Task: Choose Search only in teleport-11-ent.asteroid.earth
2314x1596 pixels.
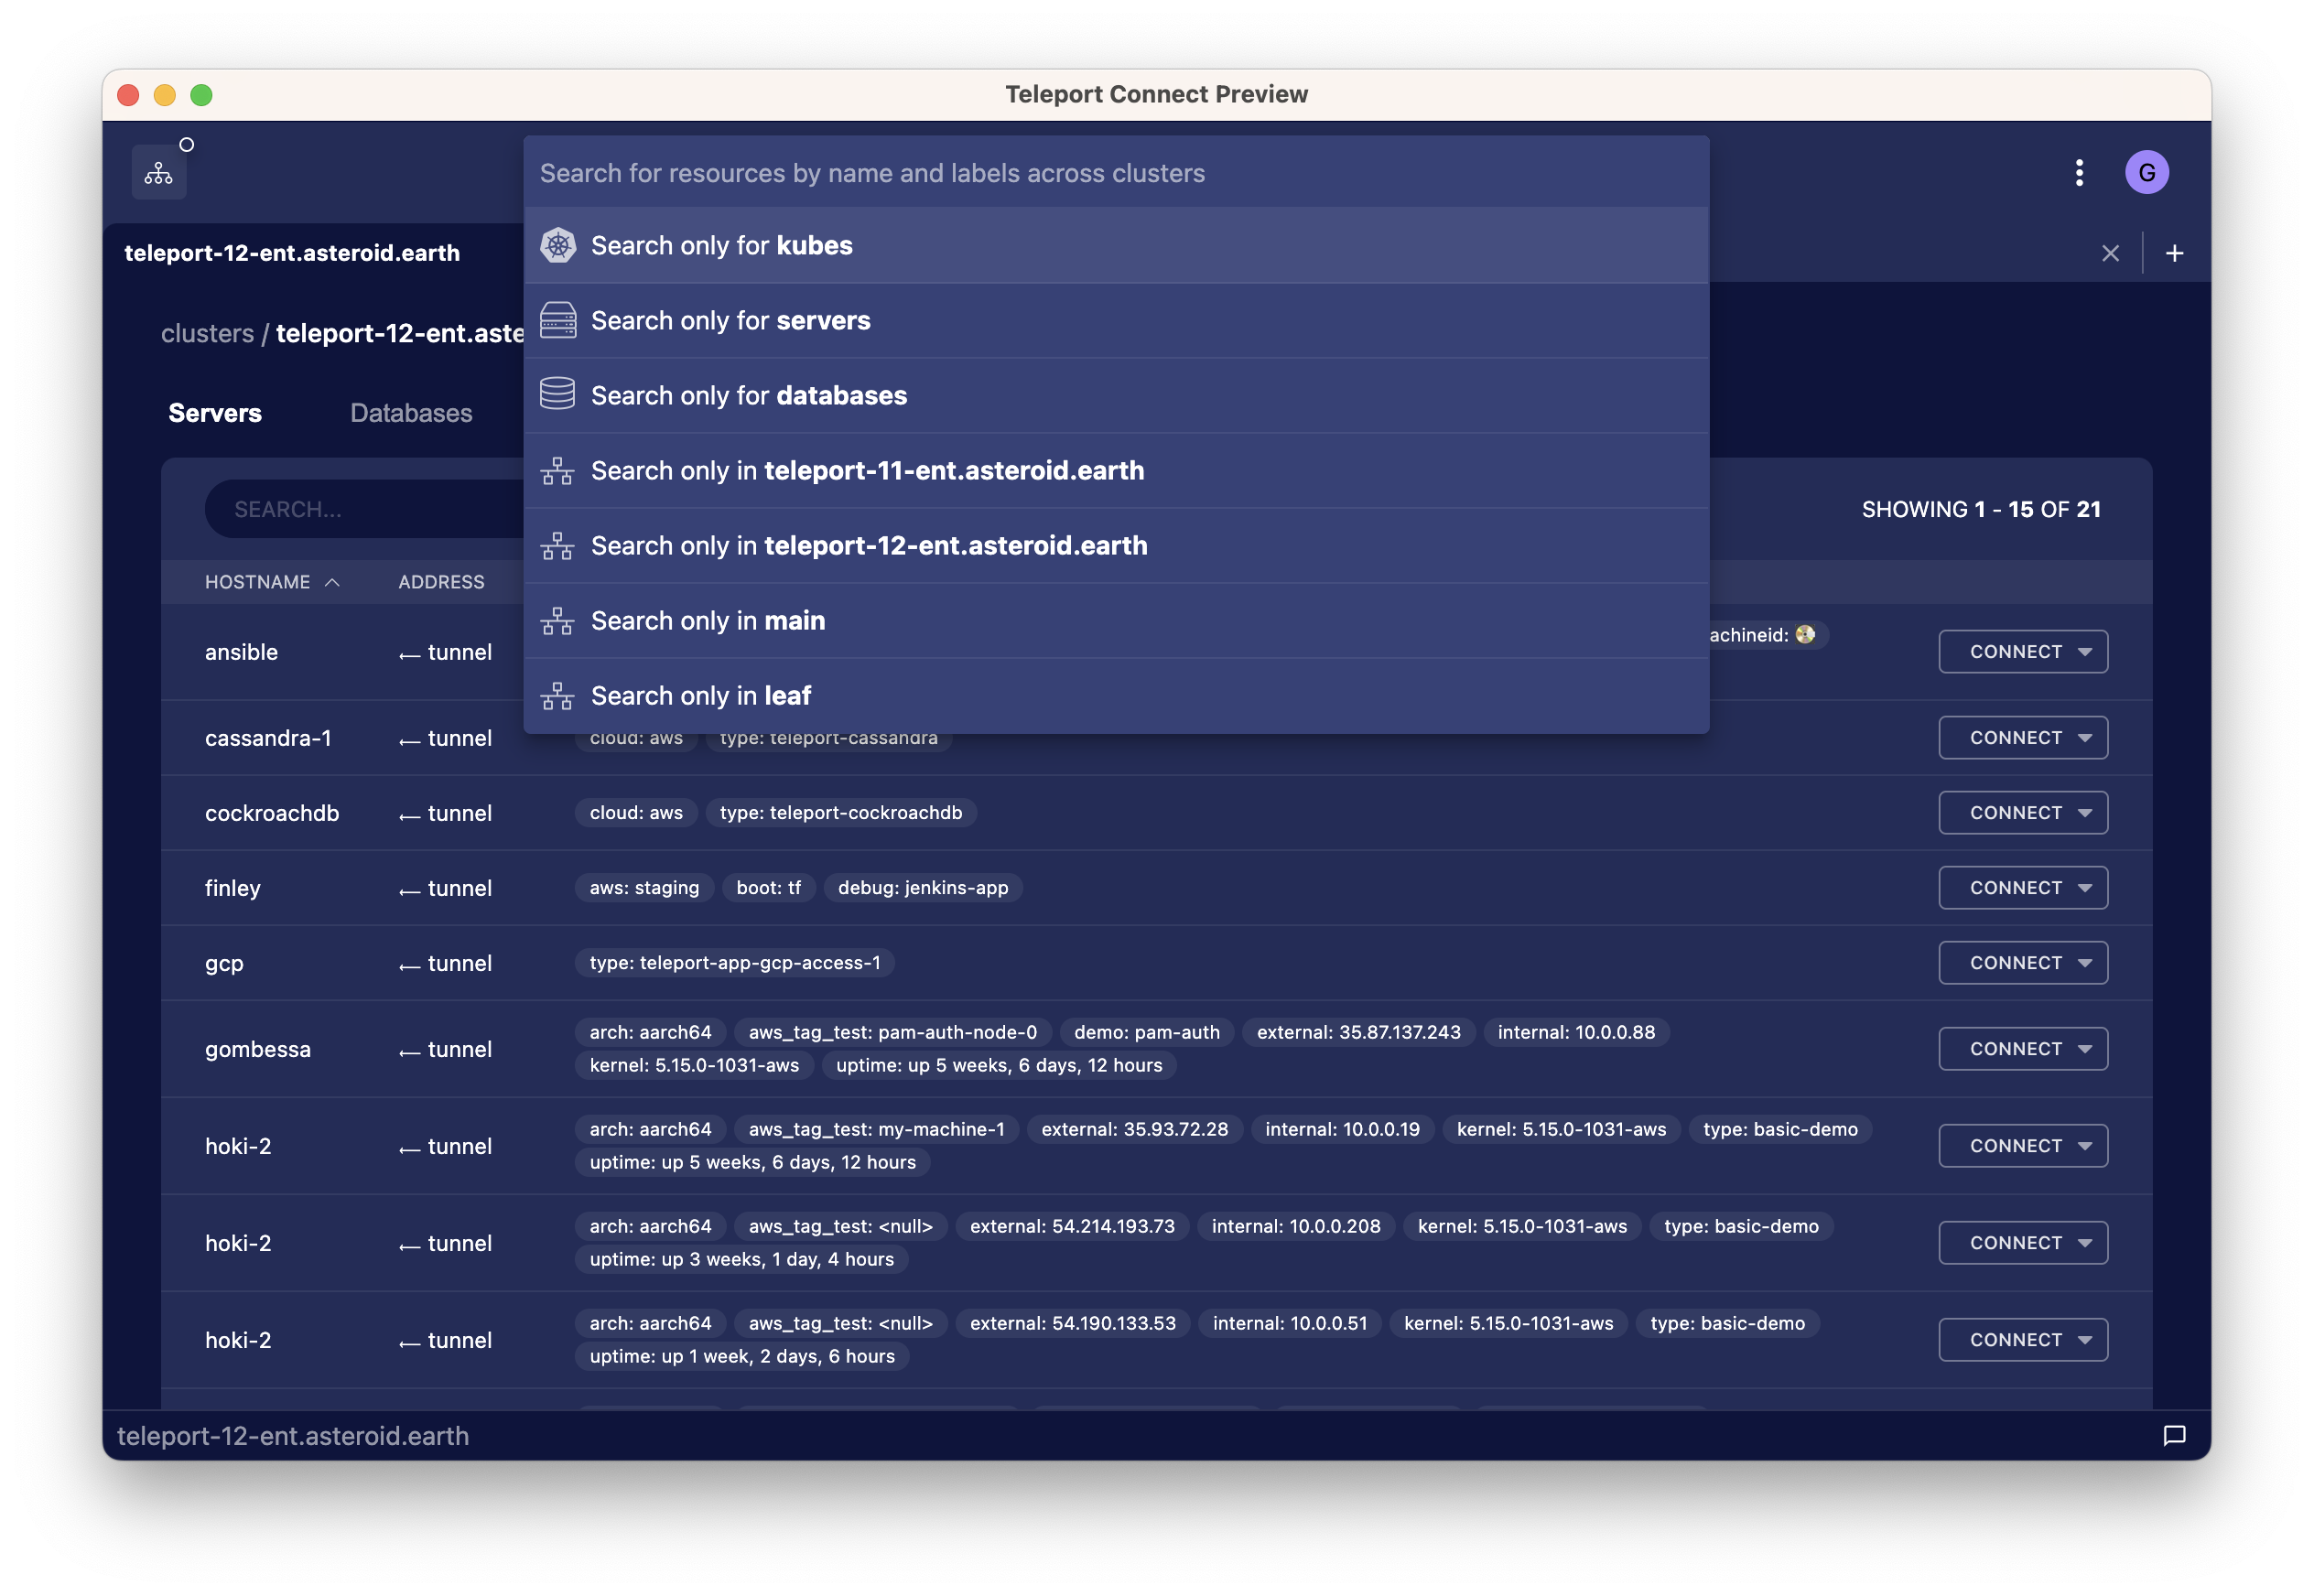Action: (x=867, y=470)
